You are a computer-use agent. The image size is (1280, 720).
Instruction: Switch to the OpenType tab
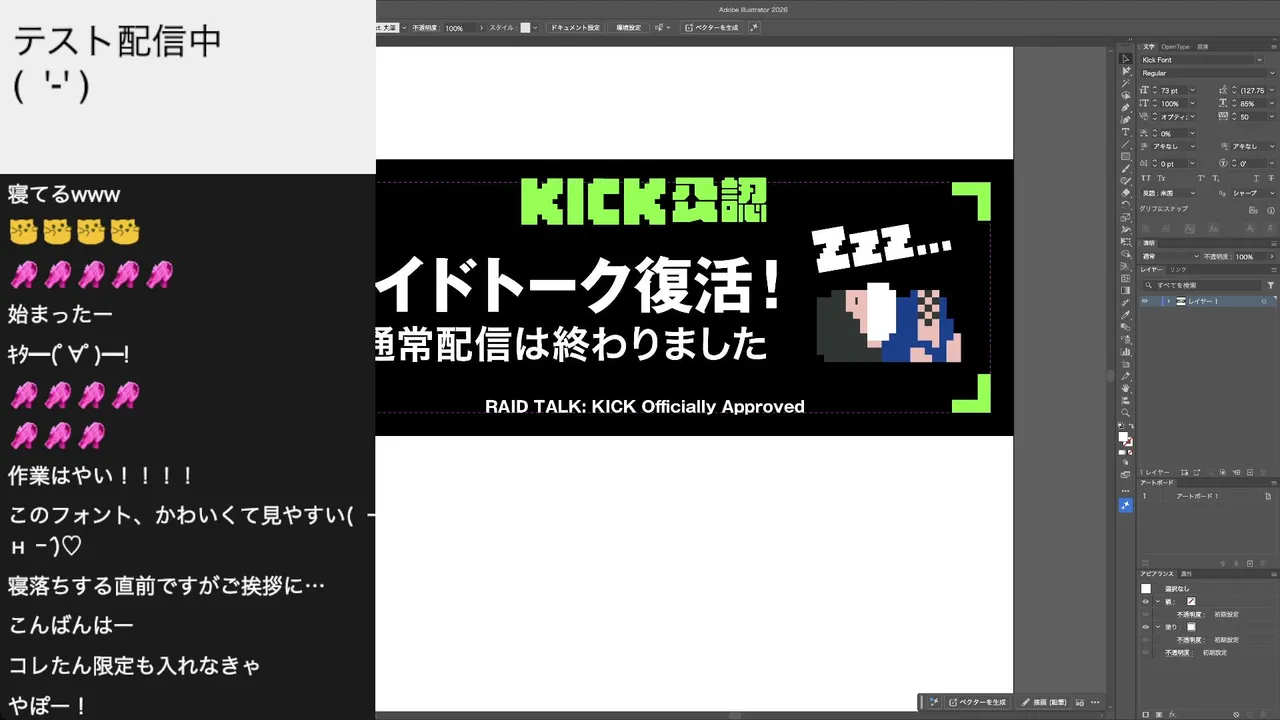click(1175, 46)
